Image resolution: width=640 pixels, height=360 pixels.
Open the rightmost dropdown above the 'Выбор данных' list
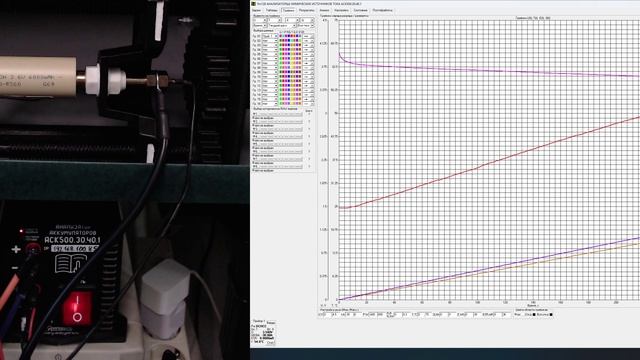(x=306, y=26)
